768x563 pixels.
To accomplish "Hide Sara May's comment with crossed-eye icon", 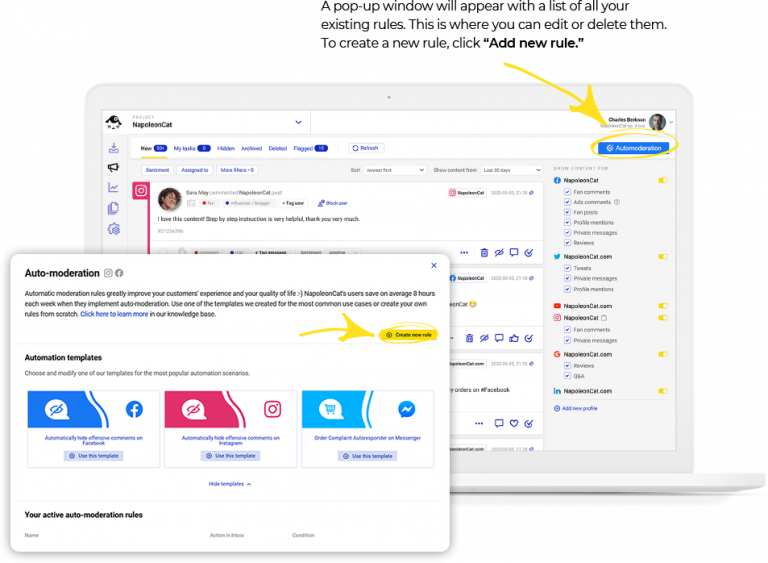I will tap(499, 253).
